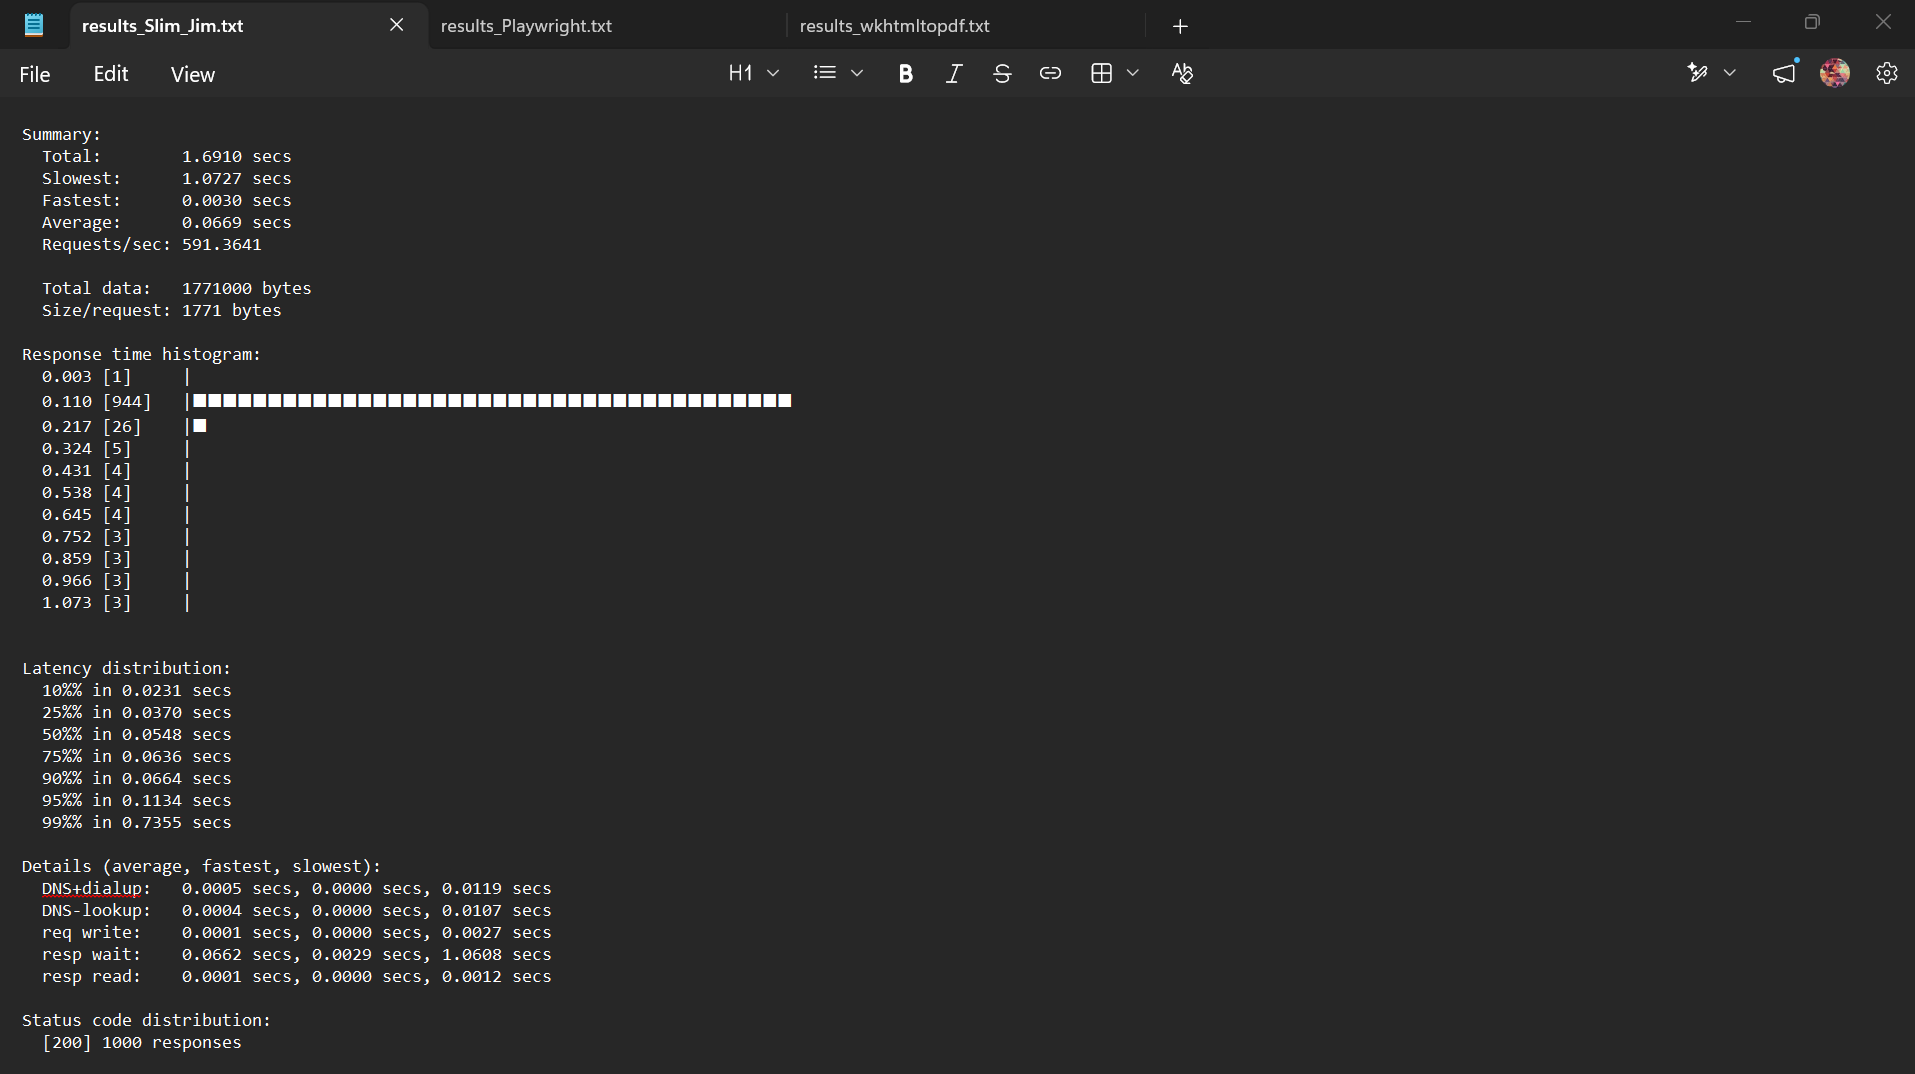Expand the list style dropdown
This screenshot has height=1074, width=1915.
[x=857, y=73]
